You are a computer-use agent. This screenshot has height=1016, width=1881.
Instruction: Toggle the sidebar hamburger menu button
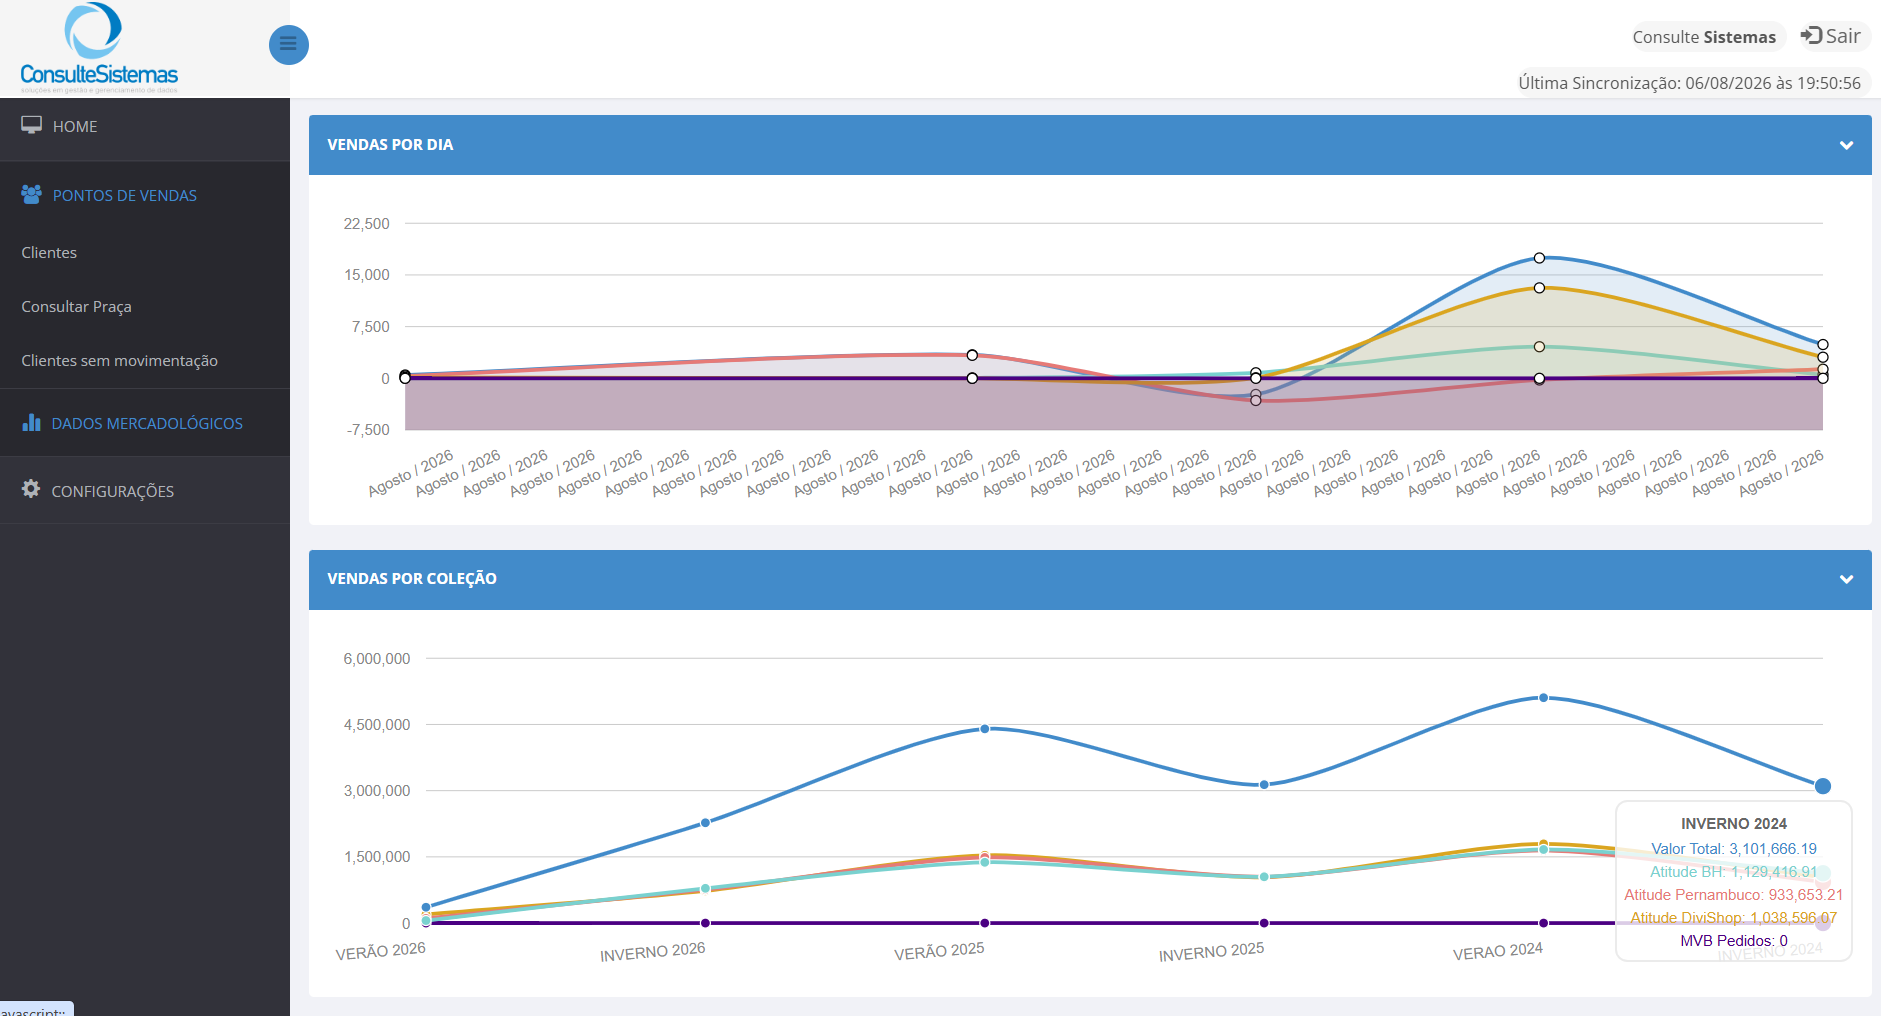288,44
